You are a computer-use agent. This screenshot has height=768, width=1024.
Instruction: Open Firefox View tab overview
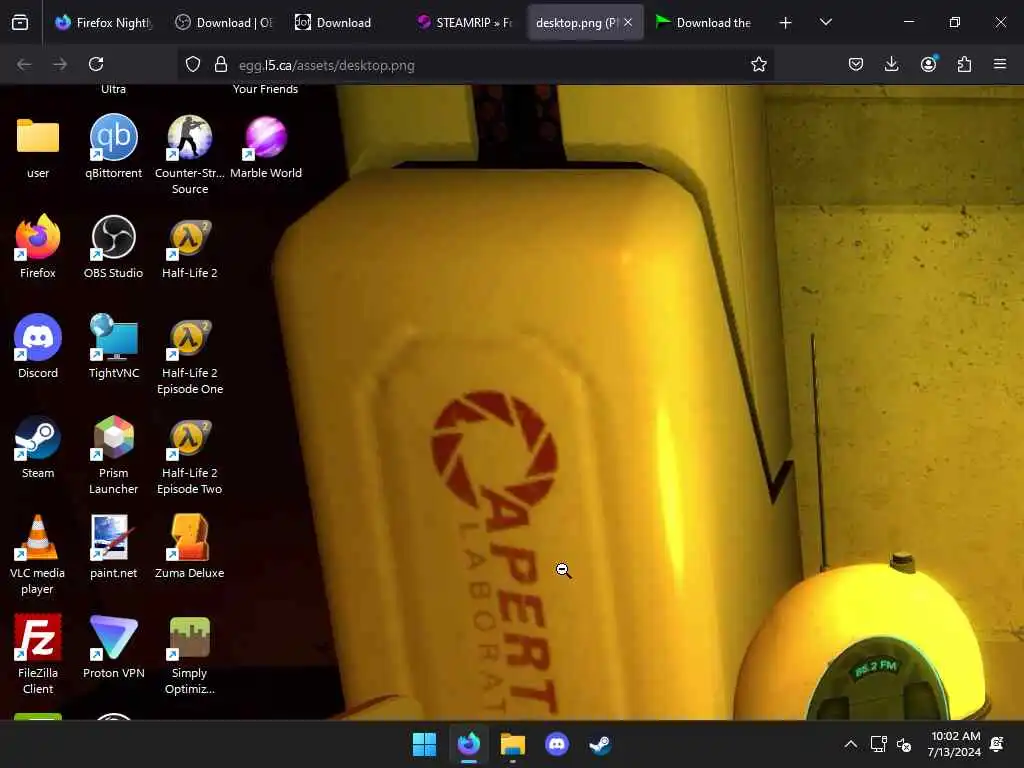[x=20, y=23]
